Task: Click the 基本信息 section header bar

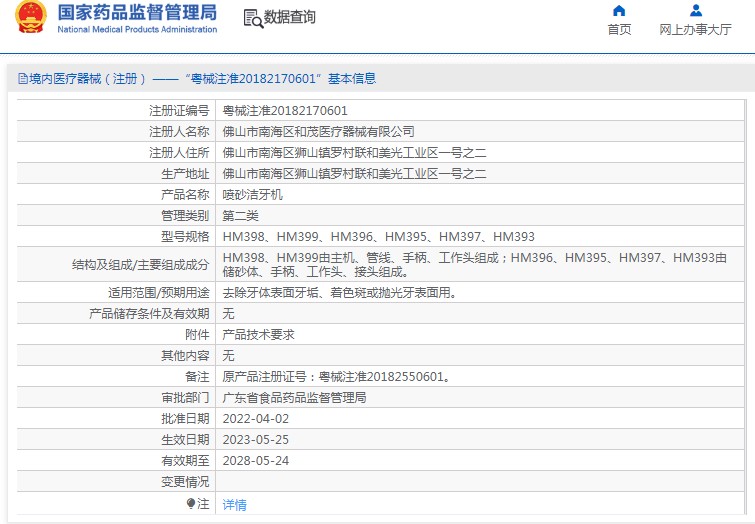Action: click(377, 79)
